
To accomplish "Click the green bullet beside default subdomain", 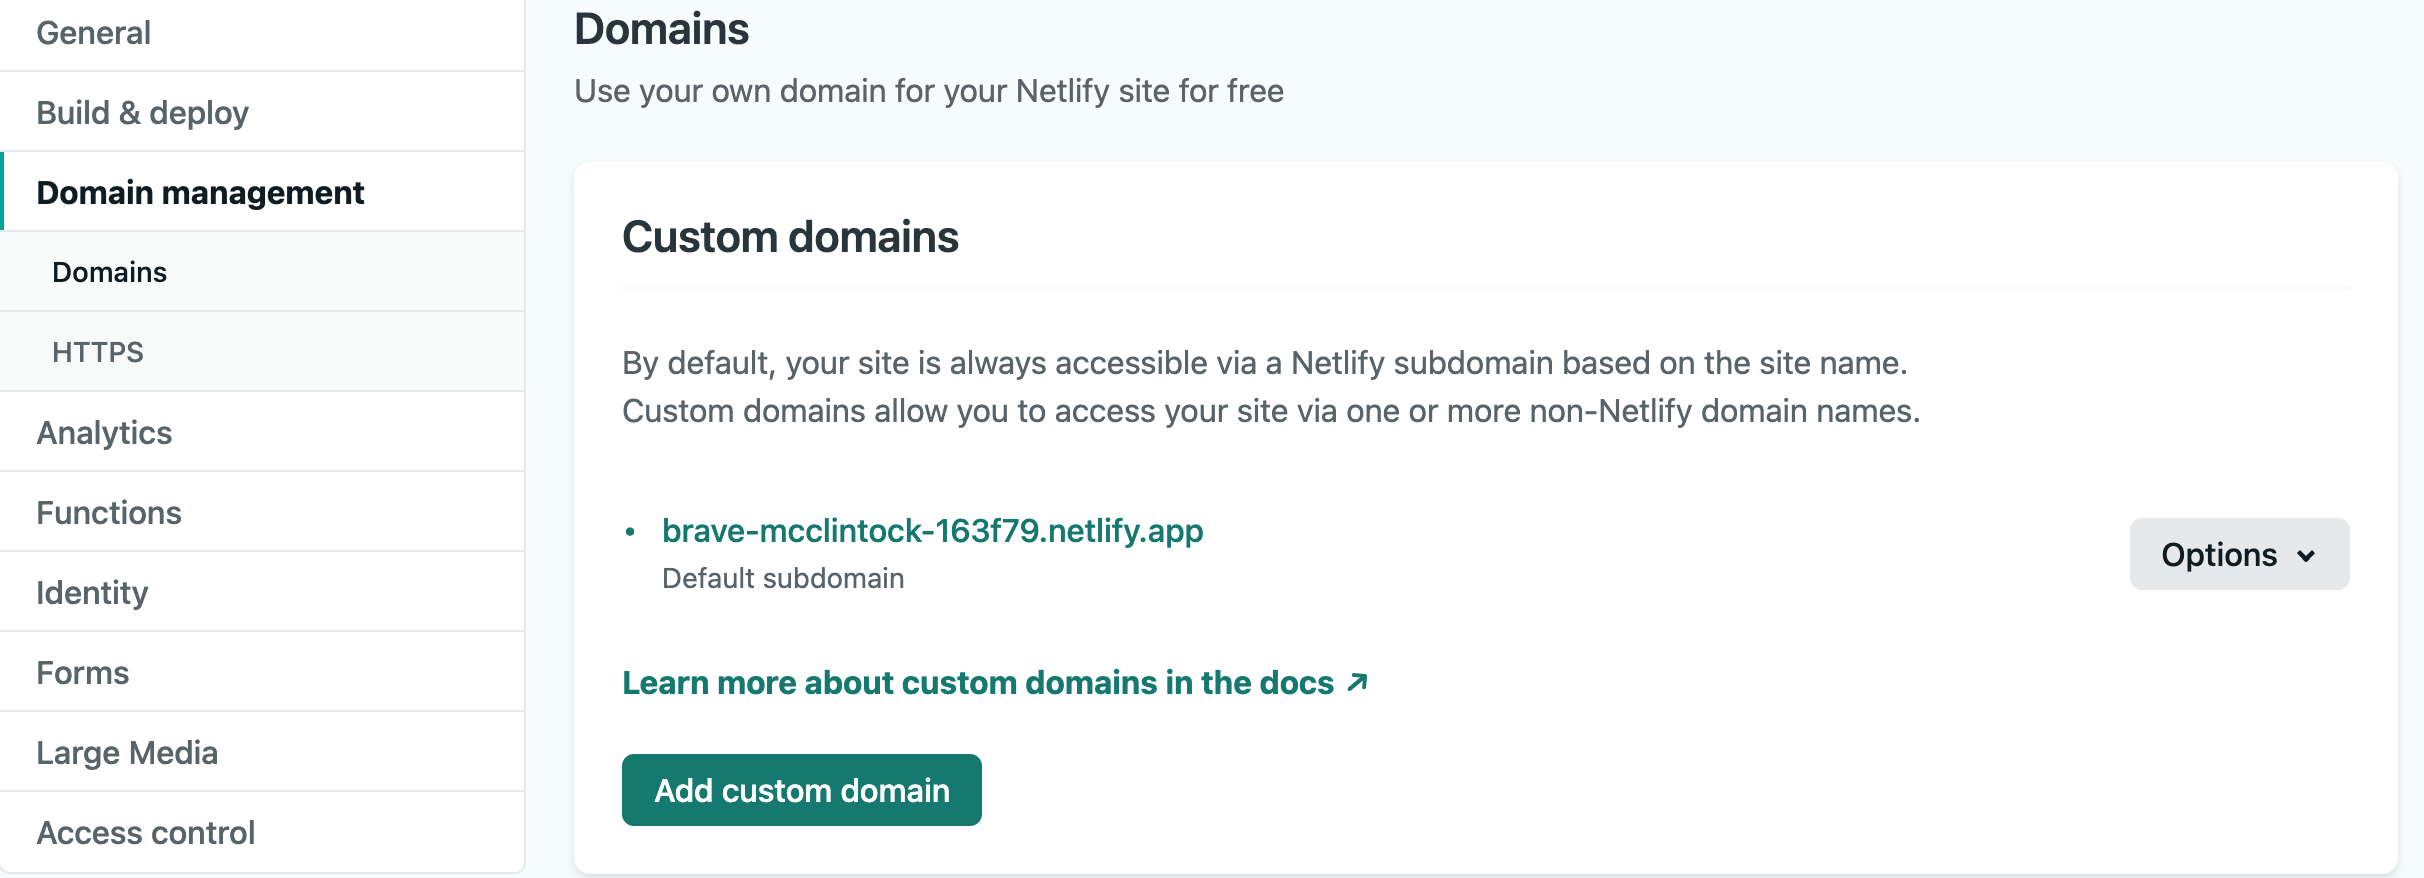I will click(x=630, y=532).
